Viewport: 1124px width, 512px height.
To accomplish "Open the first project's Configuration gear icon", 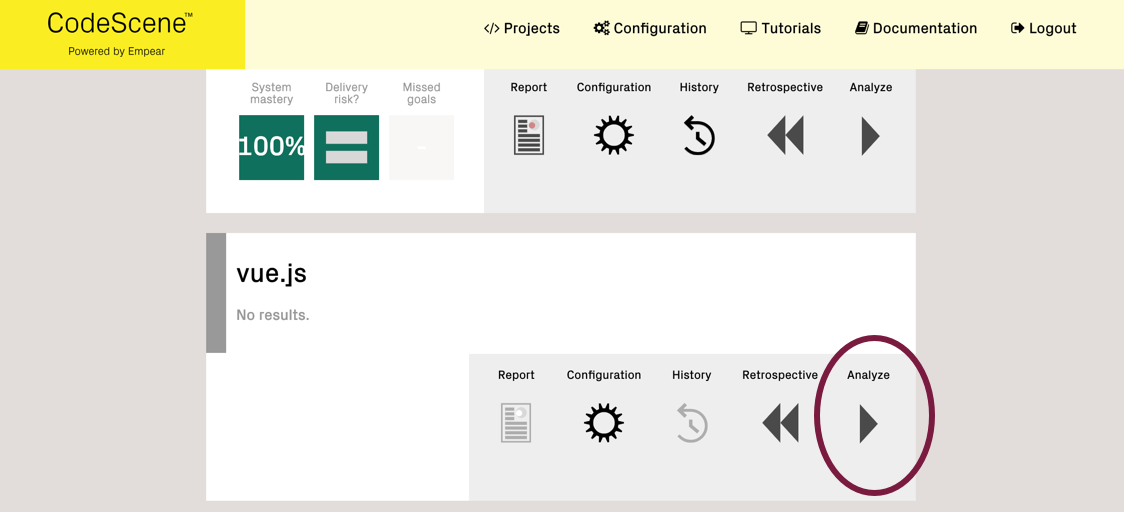I will point(614,135).
